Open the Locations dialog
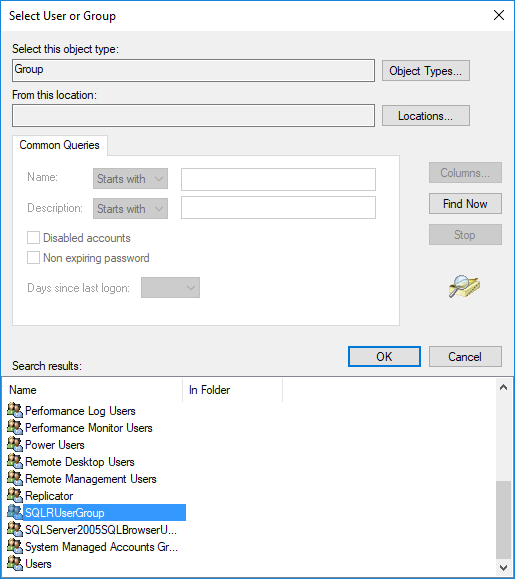 coord(426,116)
